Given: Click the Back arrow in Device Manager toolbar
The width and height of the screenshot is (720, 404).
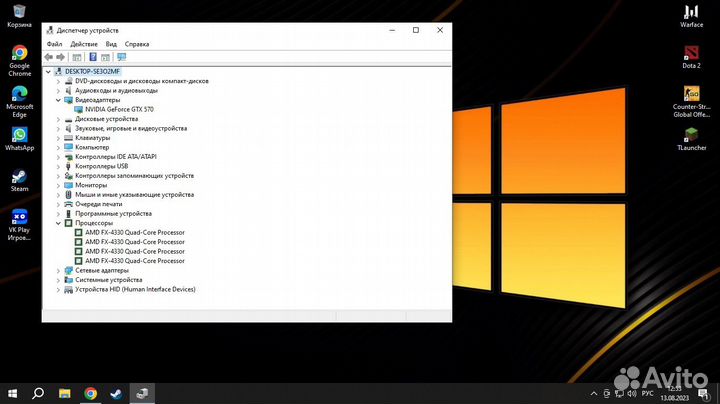Looking at the screenshot, I should click(49, 57).
